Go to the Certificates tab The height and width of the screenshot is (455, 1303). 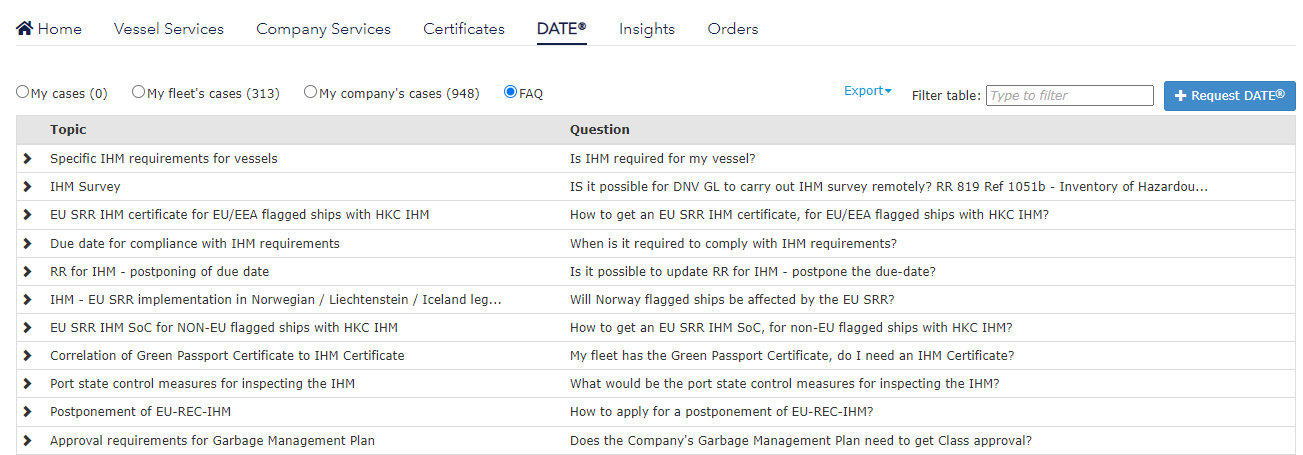(x=464, y=29)
